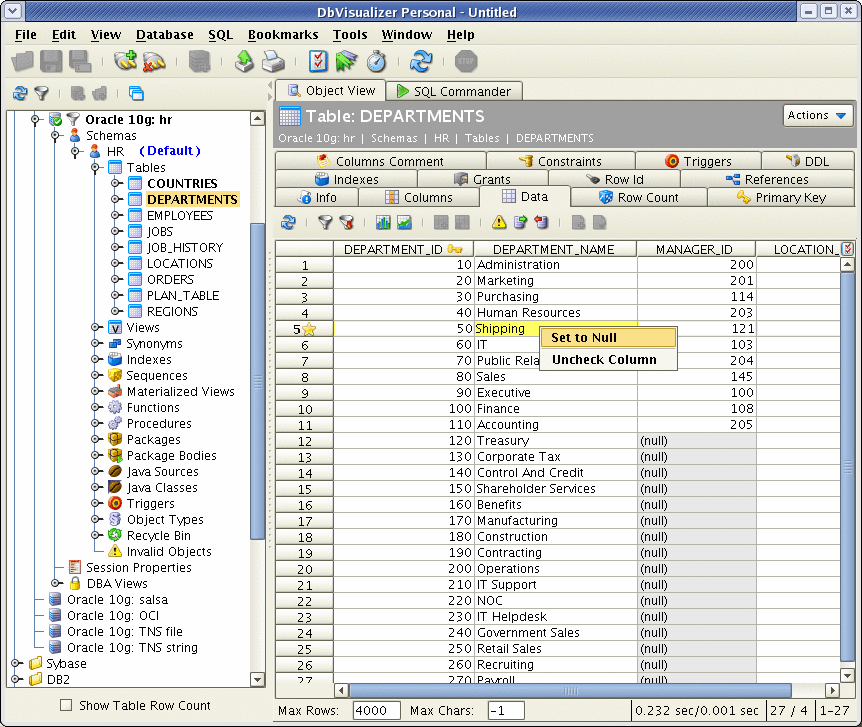The height and width of the screenshot is (727, 862).
Task: Click the yellow warning icon in grid toolbar
Action: (499, 222)
